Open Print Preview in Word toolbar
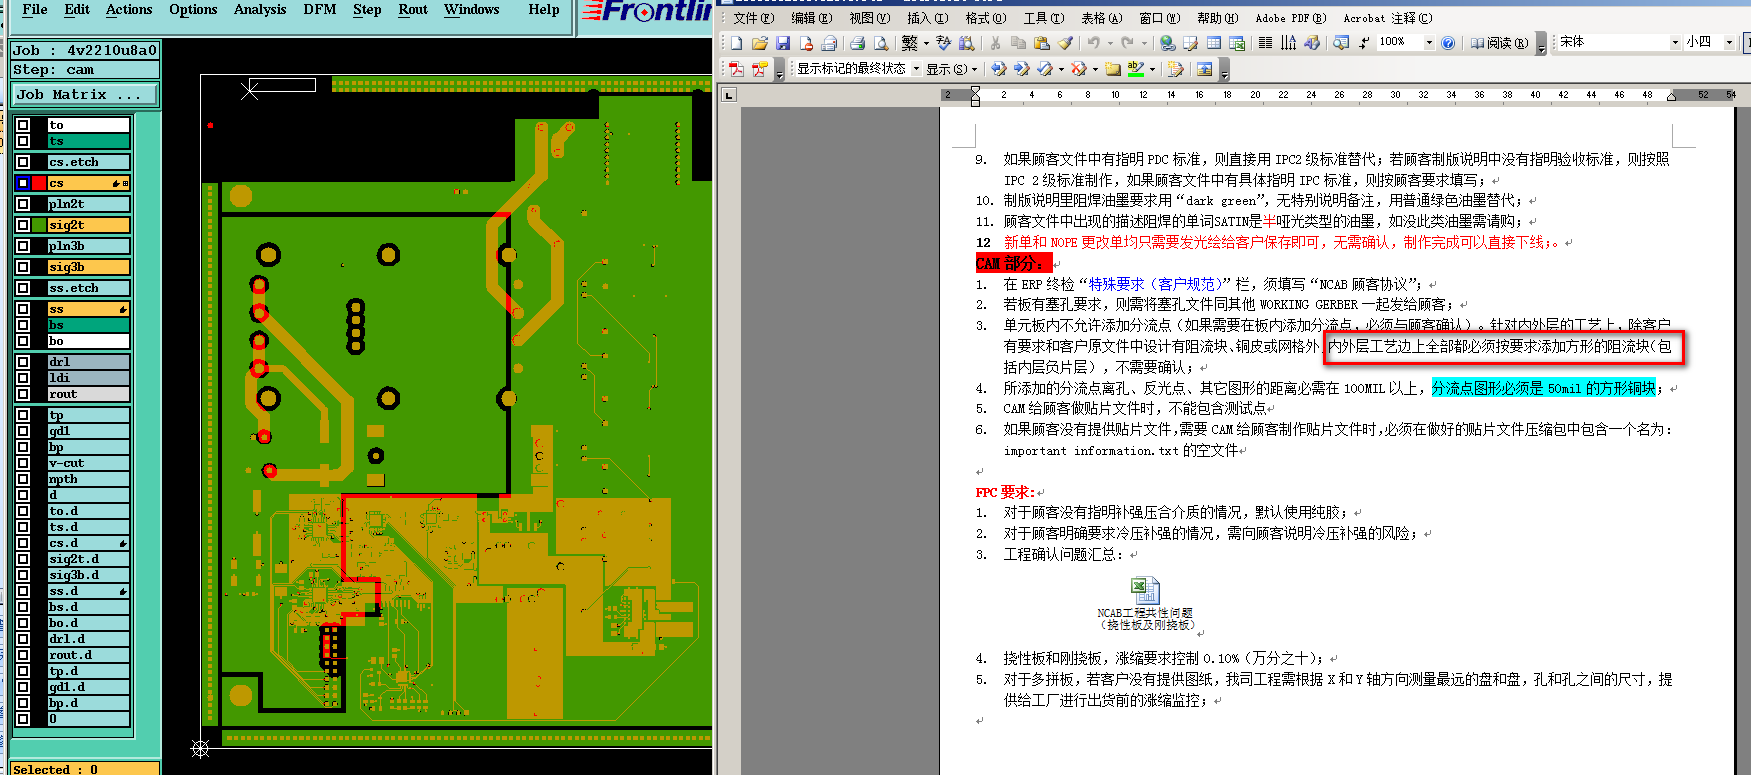 880,43
